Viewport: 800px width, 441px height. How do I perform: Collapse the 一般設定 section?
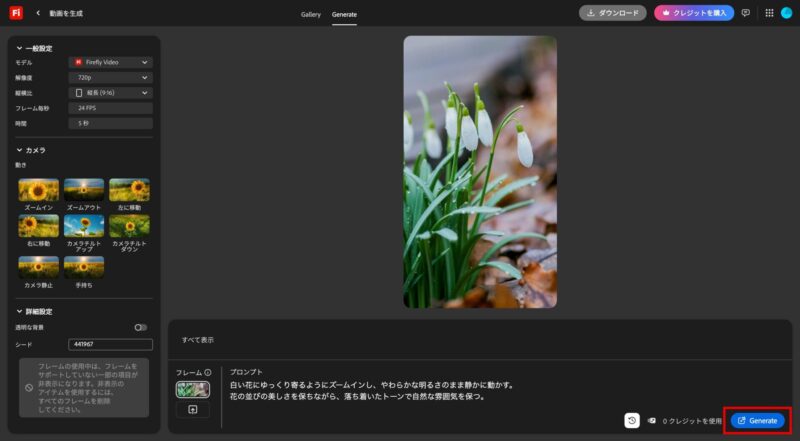19,48
